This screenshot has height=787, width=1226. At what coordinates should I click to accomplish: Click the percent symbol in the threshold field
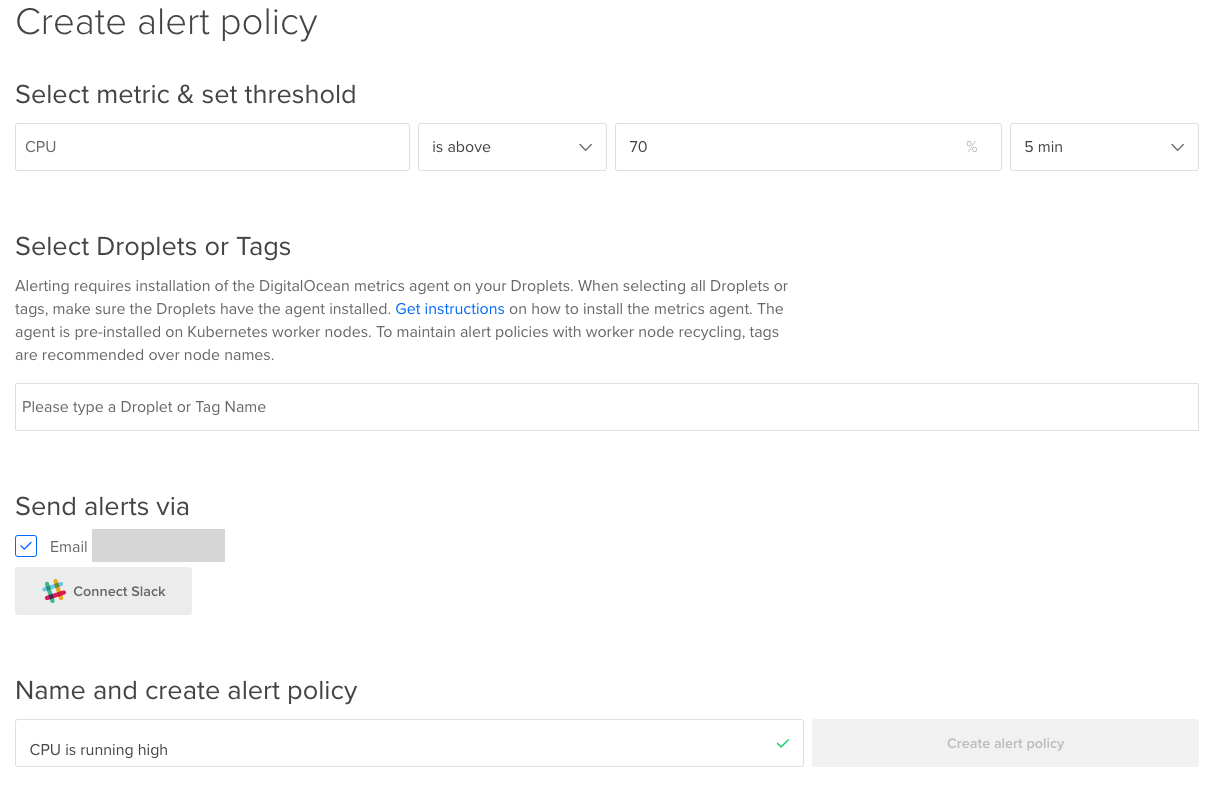point(971,147)
